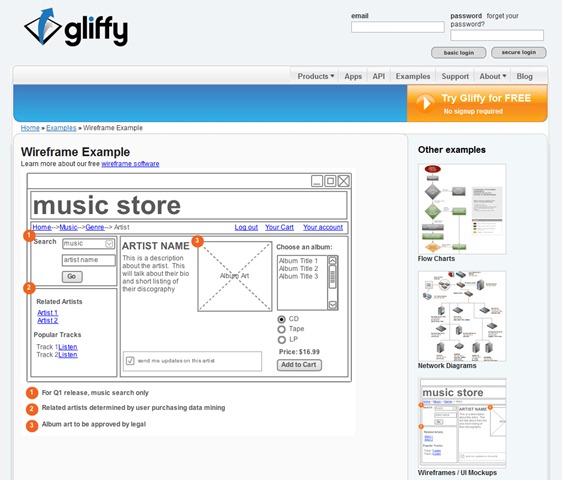Expand the music search dropdown
Image resolution: width=562 pixels, height=480 pixels.
pyautogui.click(x=109, y=244)
